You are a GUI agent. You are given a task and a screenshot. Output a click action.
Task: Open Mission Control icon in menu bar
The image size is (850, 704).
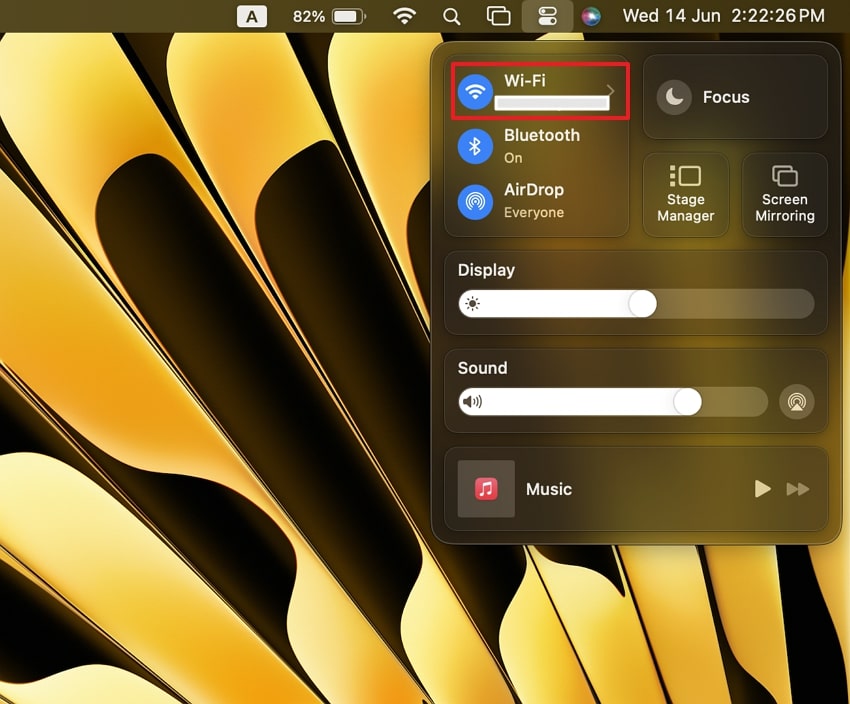498,16
